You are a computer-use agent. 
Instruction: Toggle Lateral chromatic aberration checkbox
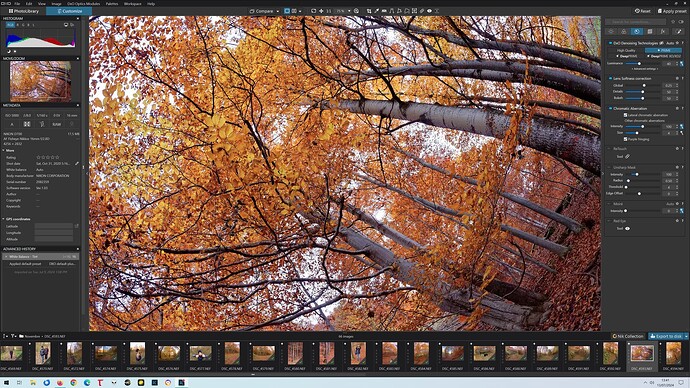pos(625,115)
